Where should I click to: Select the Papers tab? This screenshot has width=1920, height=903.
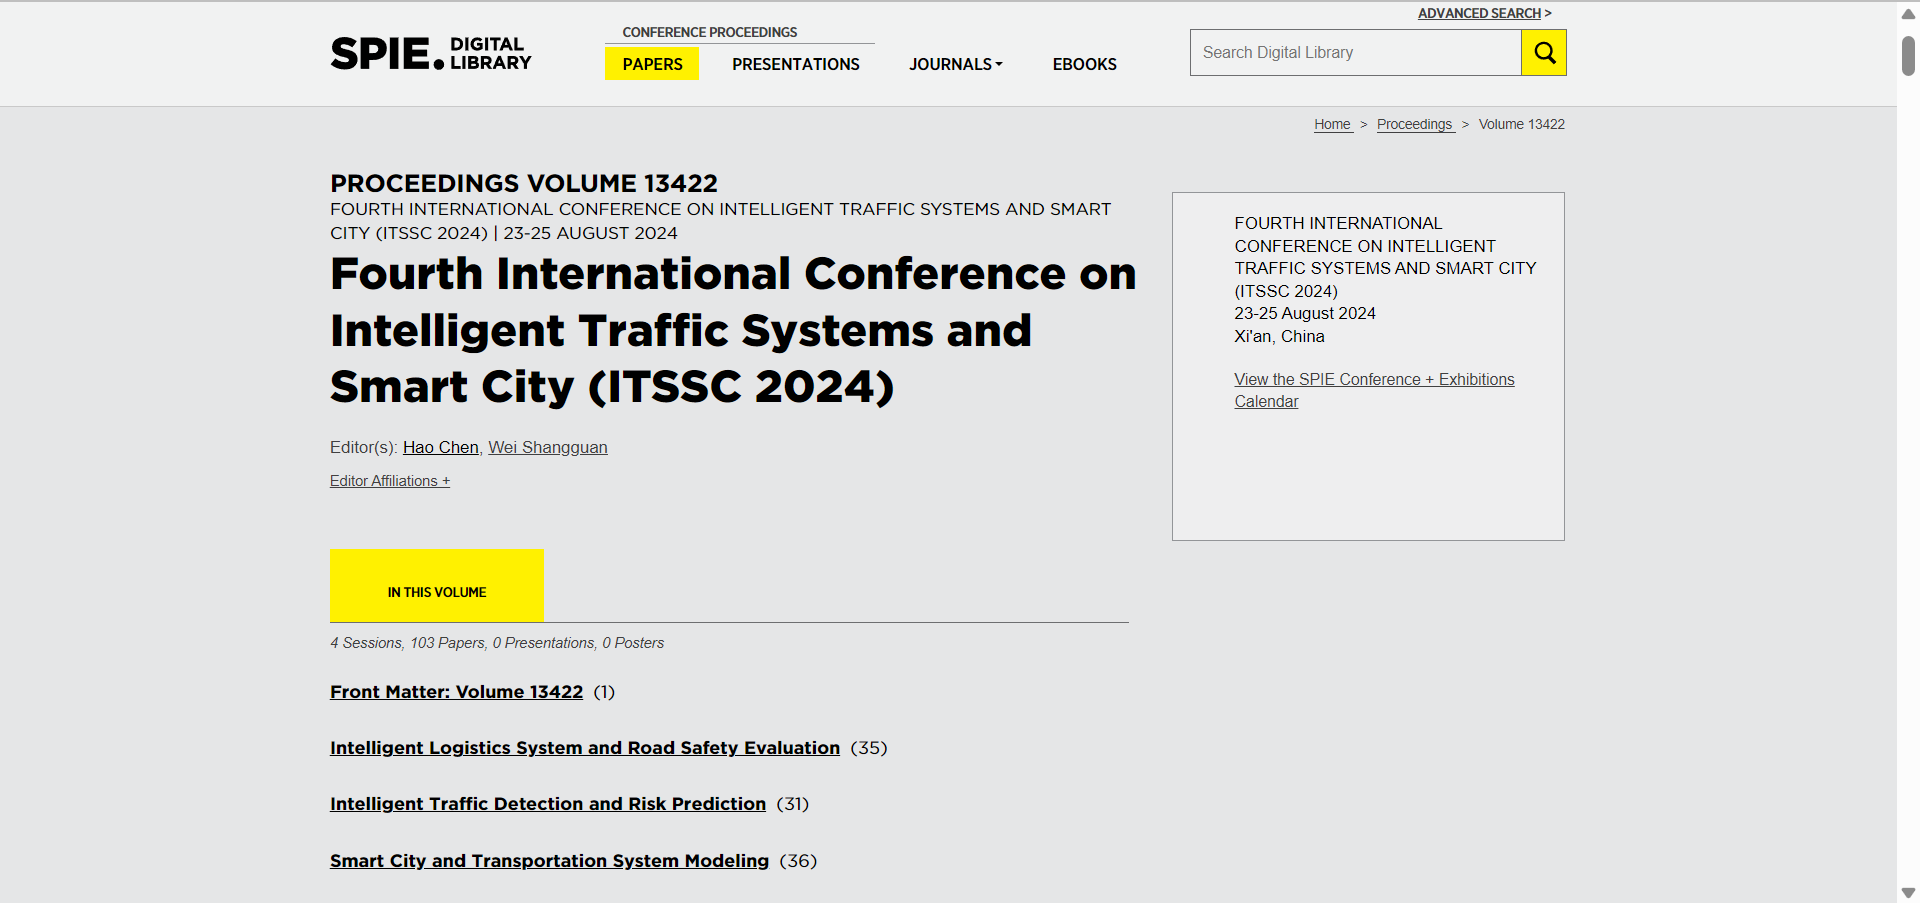click(652, 64)
